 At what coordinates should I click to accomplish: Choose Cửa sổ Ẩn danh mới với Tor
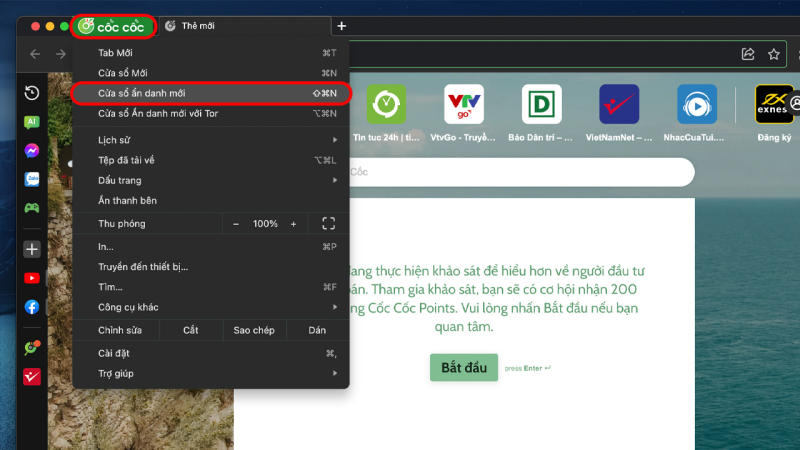pyautogui.click(x=211, y=113)
